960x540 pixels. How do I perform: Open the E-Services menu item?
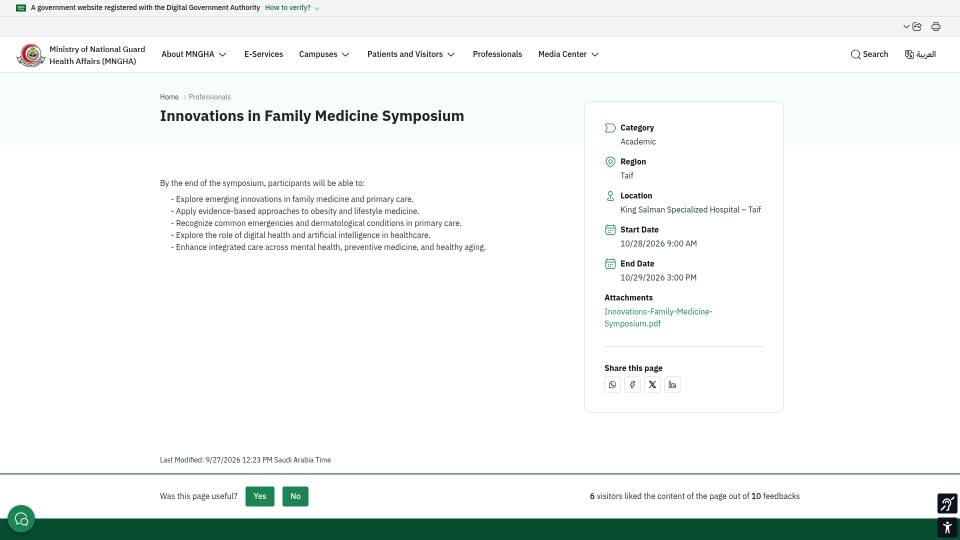tap(263, 54)
